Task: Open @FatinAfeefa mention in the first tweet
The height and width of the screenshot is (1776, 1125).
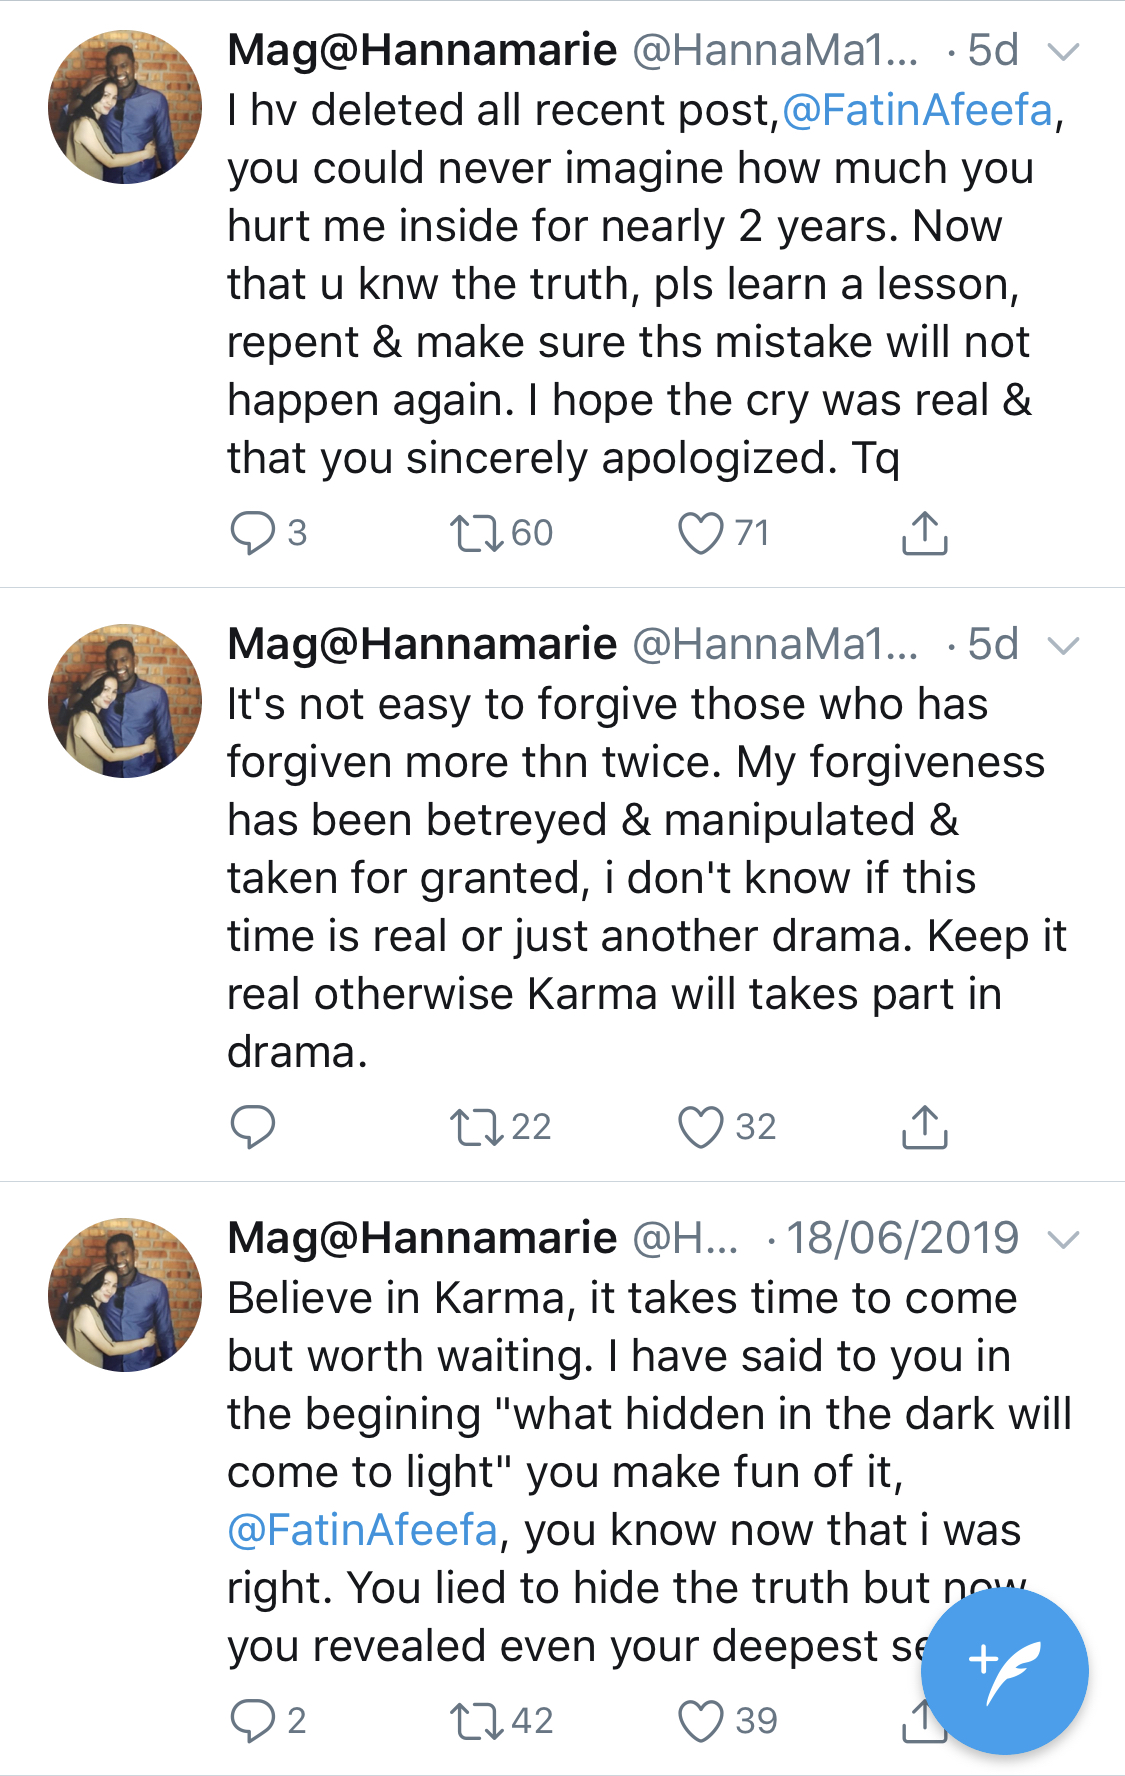Action: pyautogui.click(x=917, y=111)
